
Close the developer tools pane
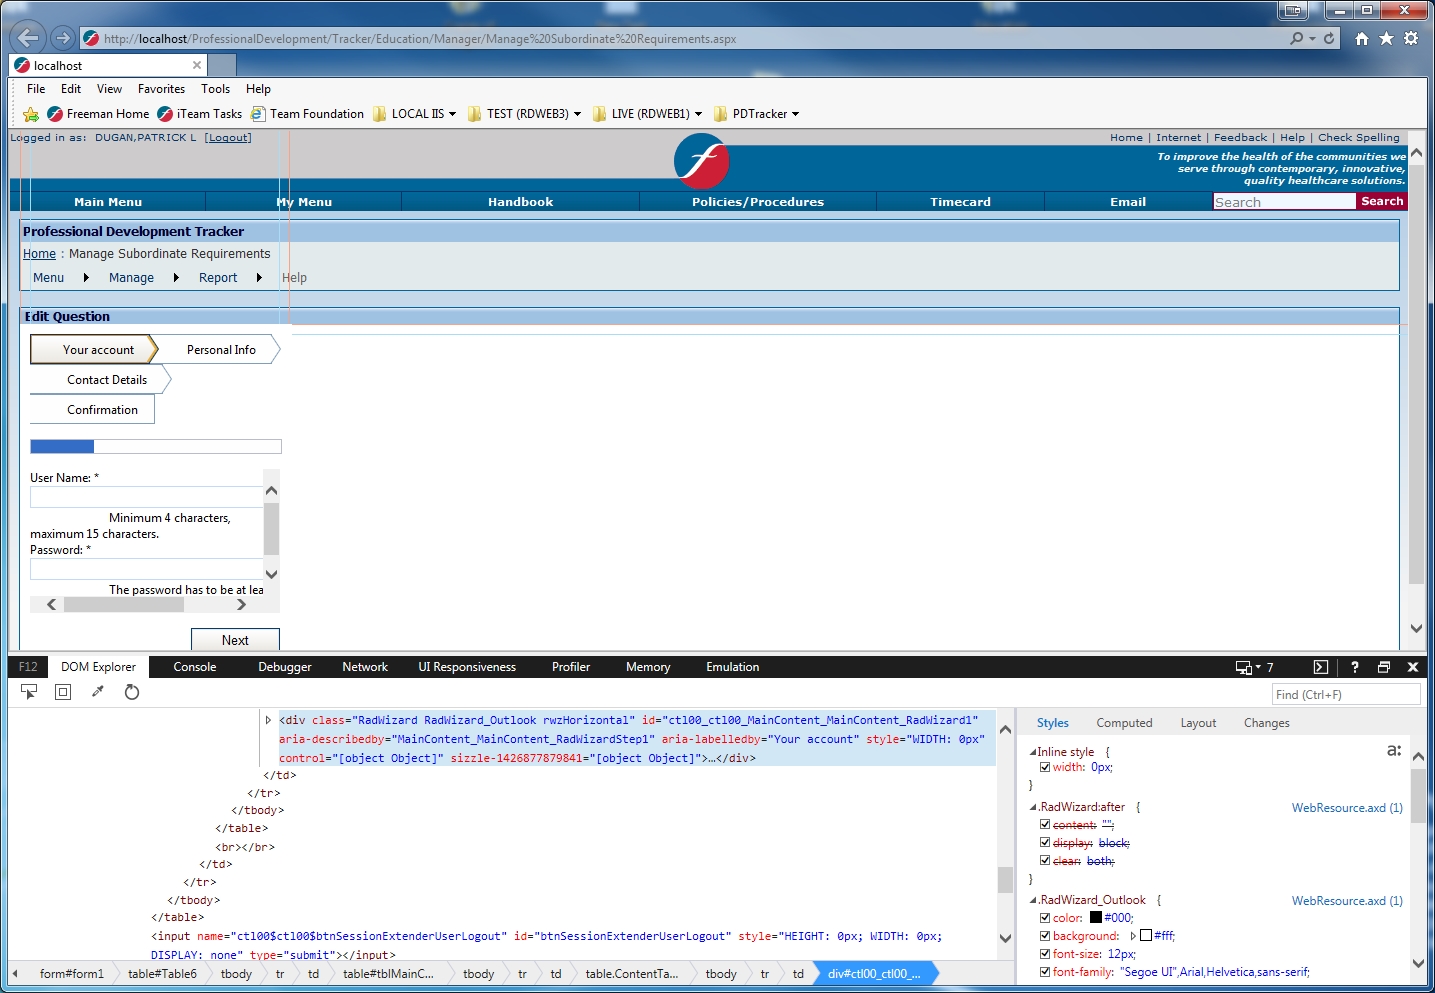coord(1413,667)
